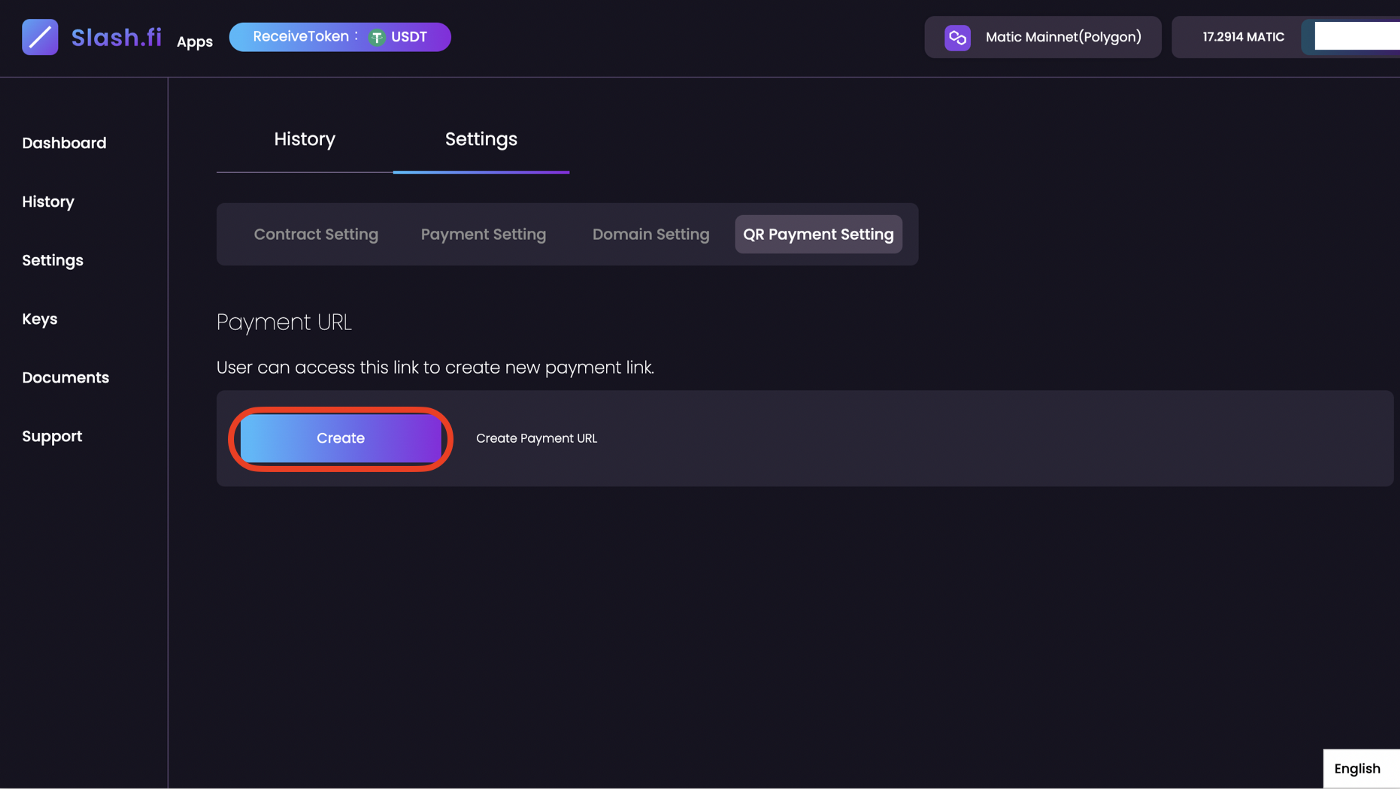This screenshot has height=789, width=1400.
Task: Open the ReceiveToken USDT selector
Action: click(x=340, y=36)
